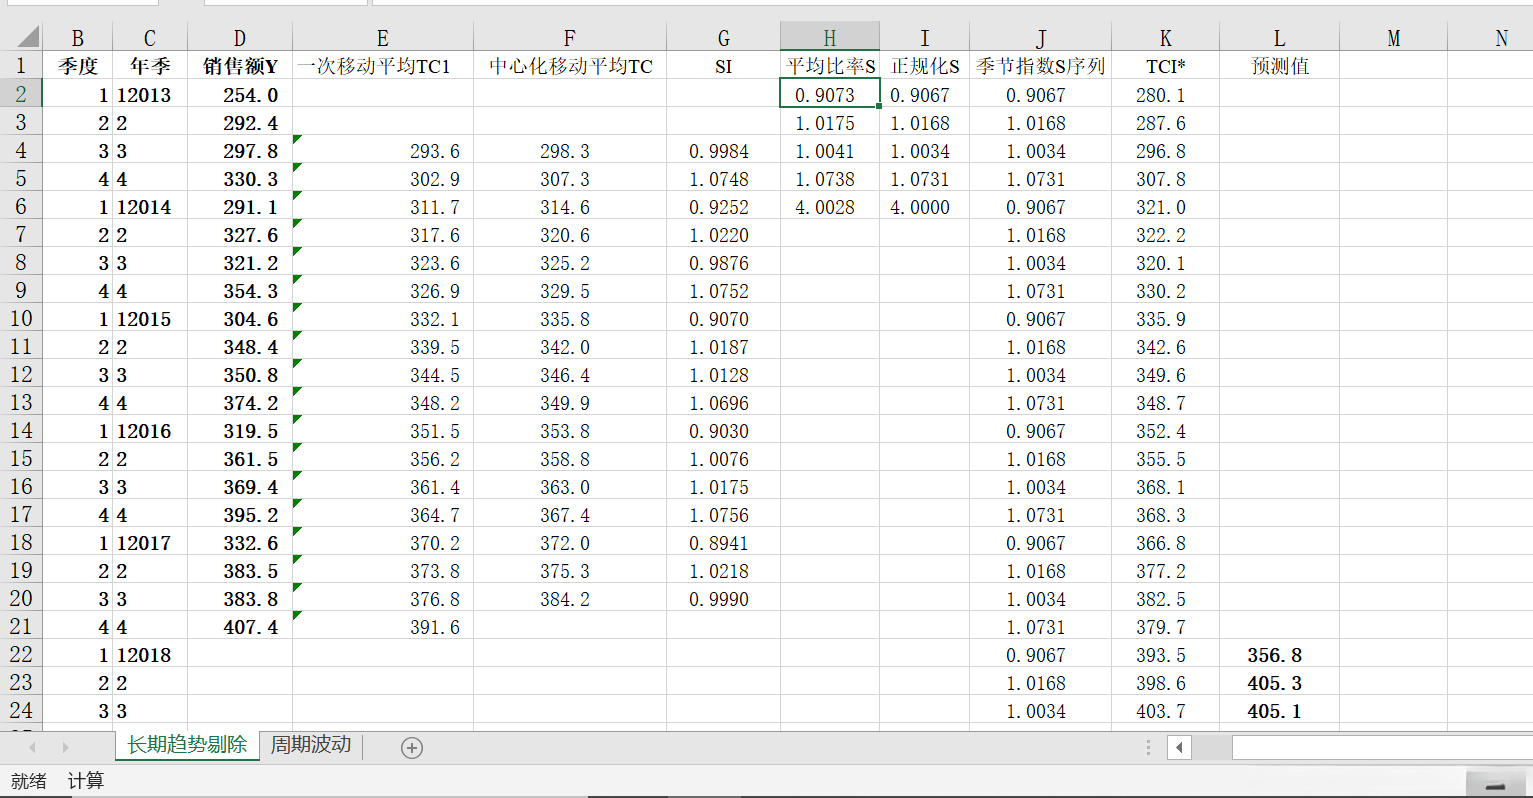Click the 平均比率S header cell

[x=830, y=66]
